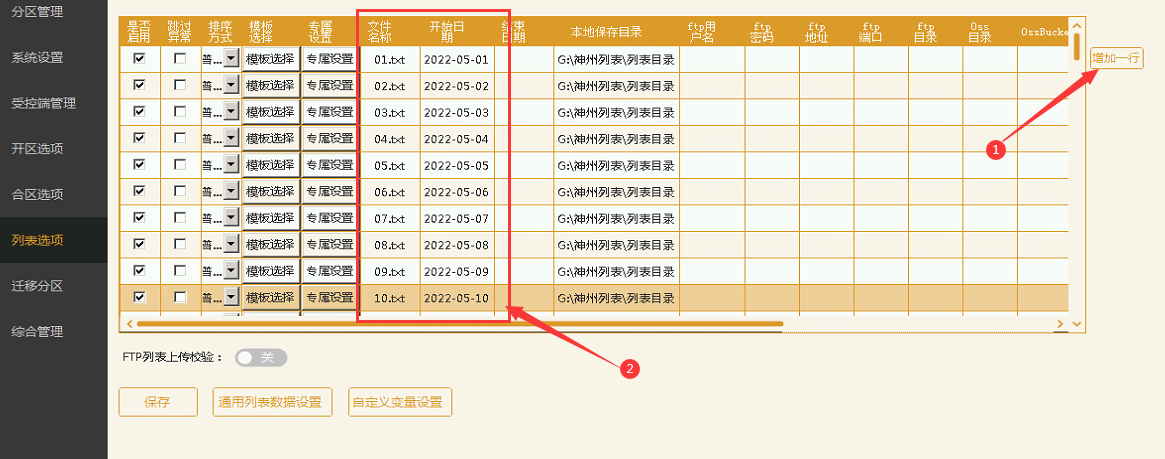The height and width of the screenshot is (459, 1165).
Task: Open 自定义变量设置
Action: (x=397, y=402)
